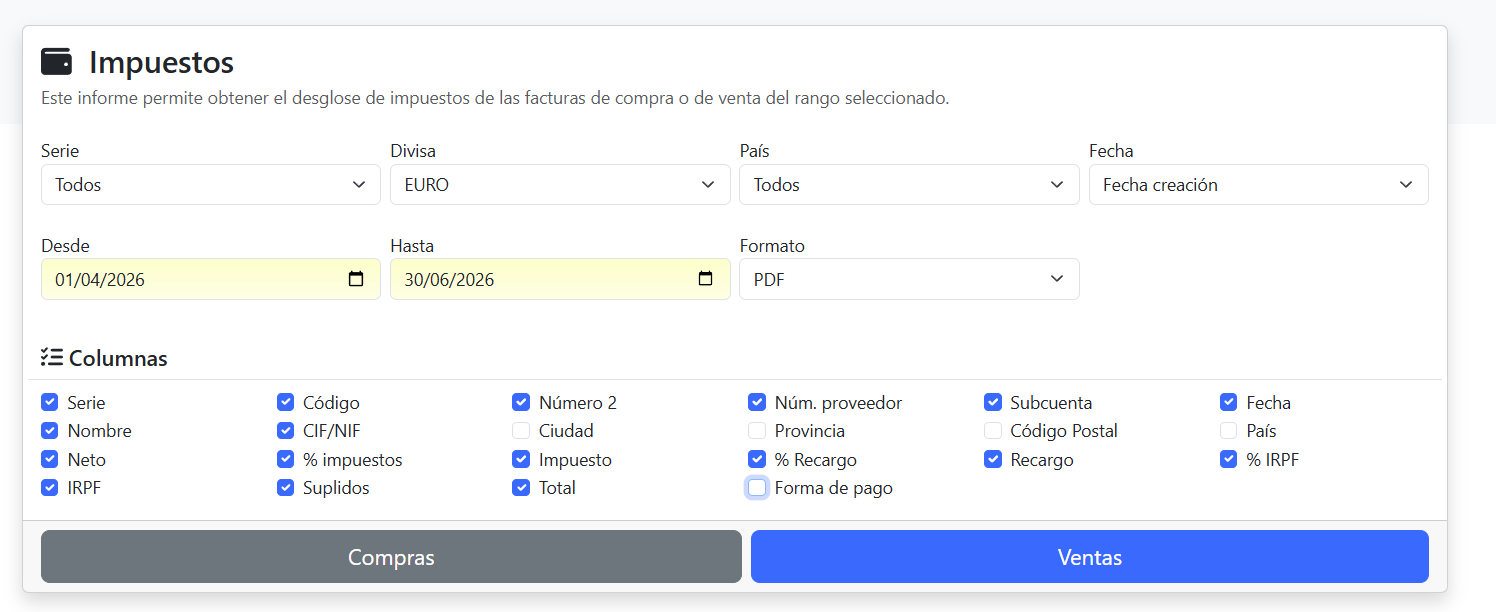
Task: Uncheck the Subcuenta column checkbox
Action: click(993, 402)
